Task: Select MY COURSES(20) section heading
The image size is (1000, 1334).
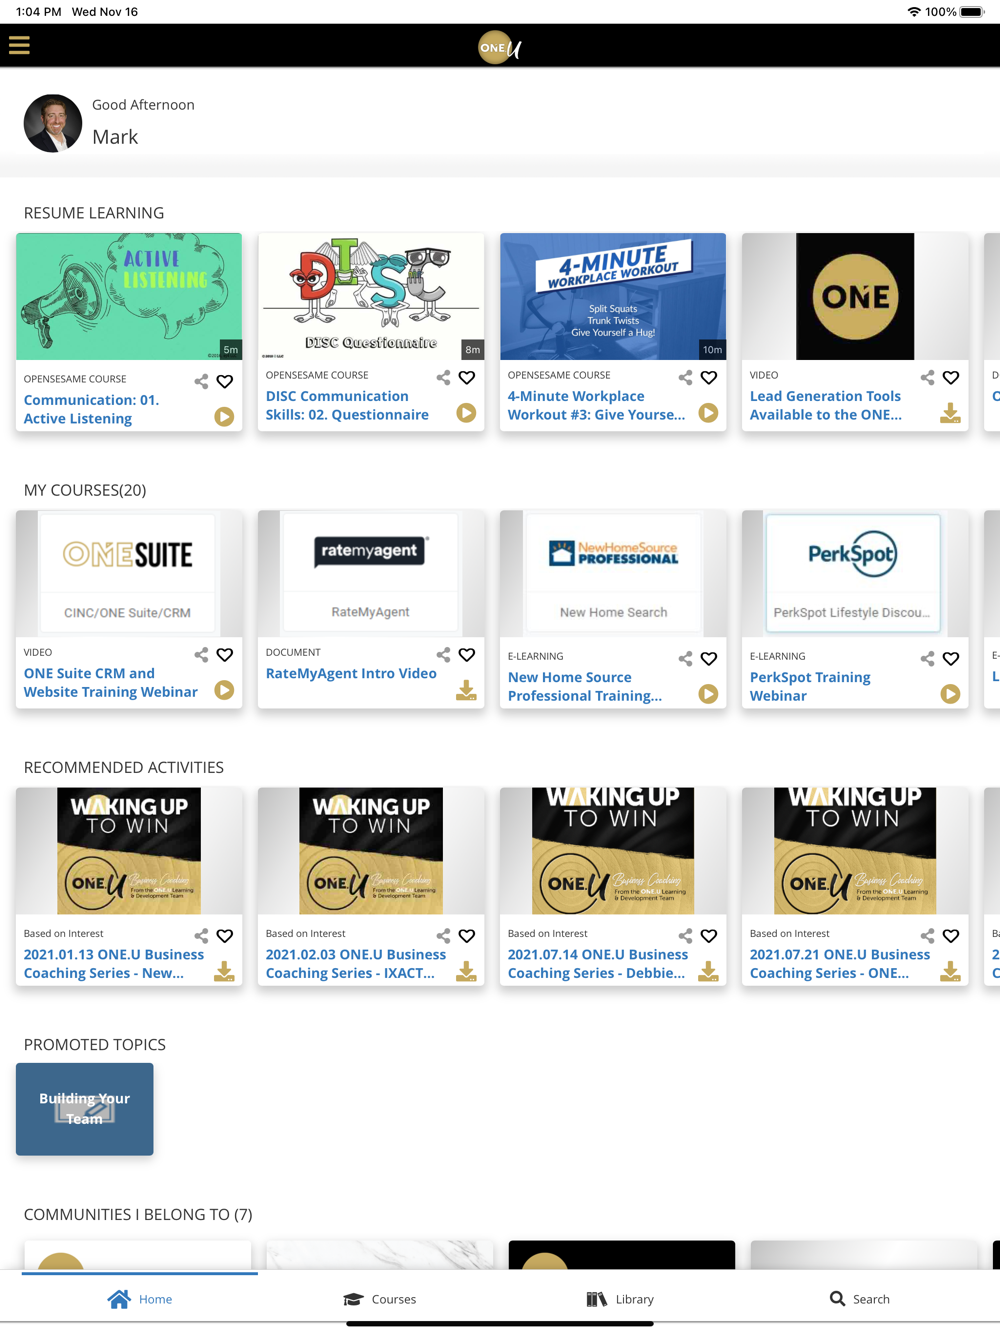Action: coord(85,490)
